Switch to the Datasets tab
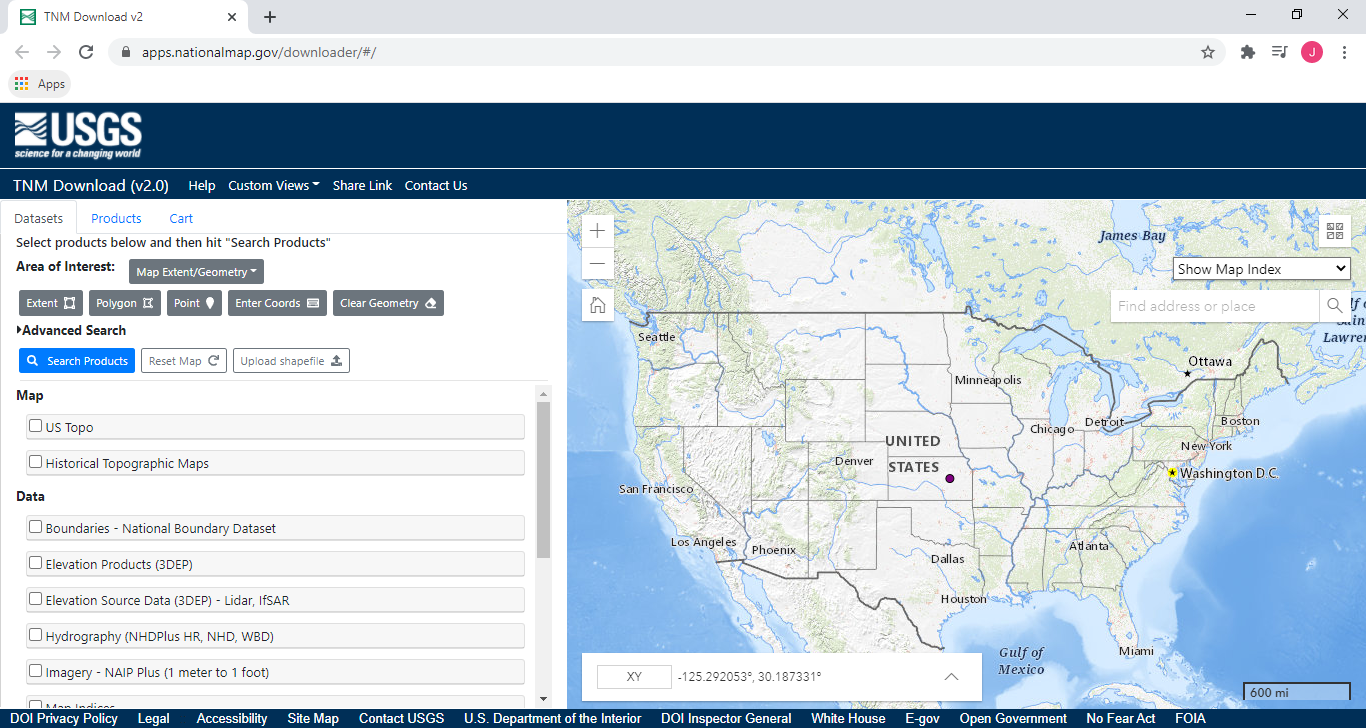 point(39,218)
